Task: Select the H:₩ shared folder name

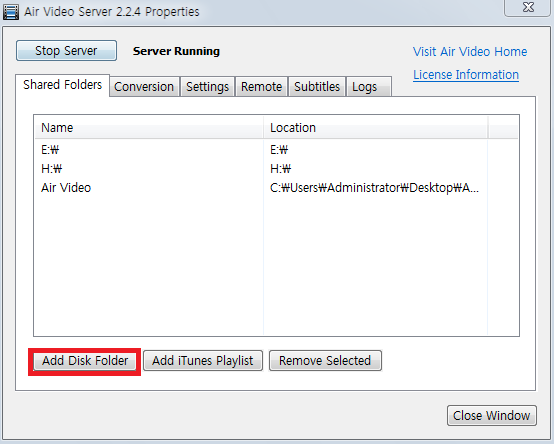Action: tap(51, 169)
